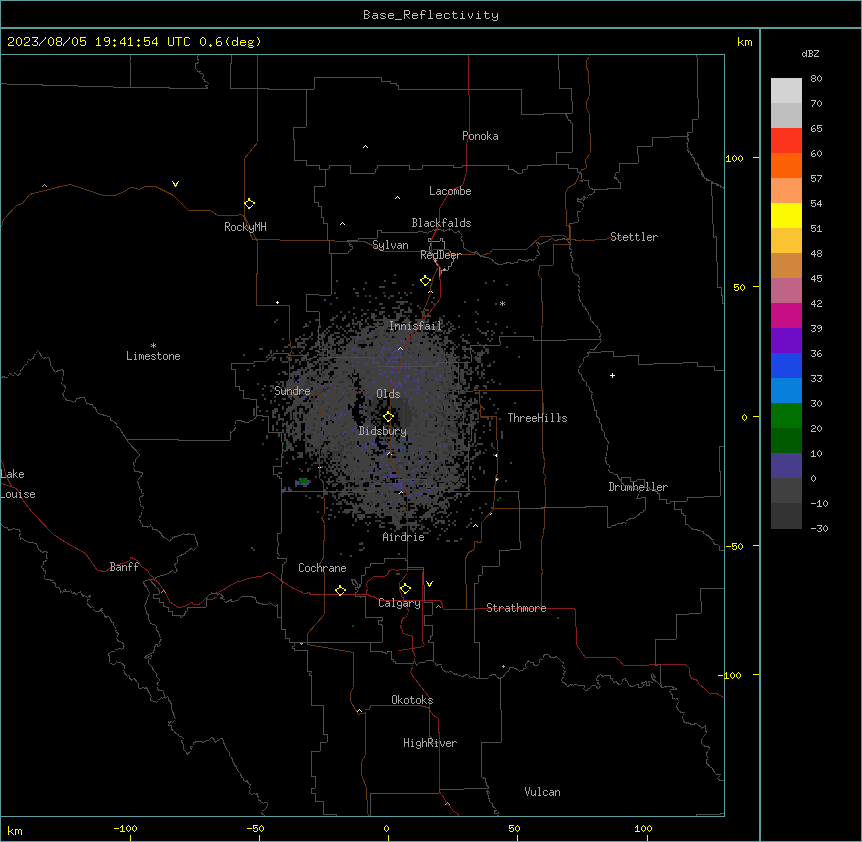
Task: Click the Limestone label
Action: (x=153, y=356)
